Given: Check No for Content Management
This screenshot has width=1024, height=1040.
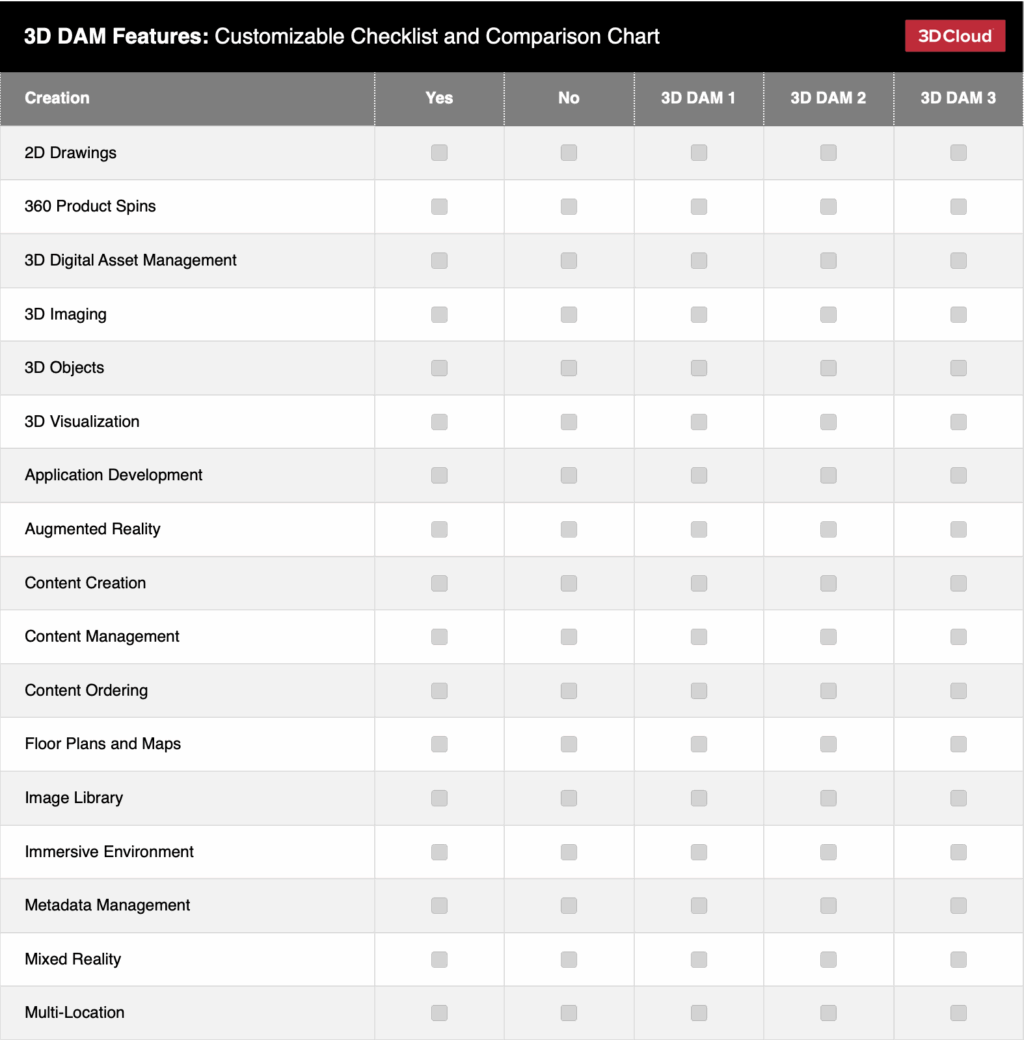Looking at the screenshot, I should 569,637.
